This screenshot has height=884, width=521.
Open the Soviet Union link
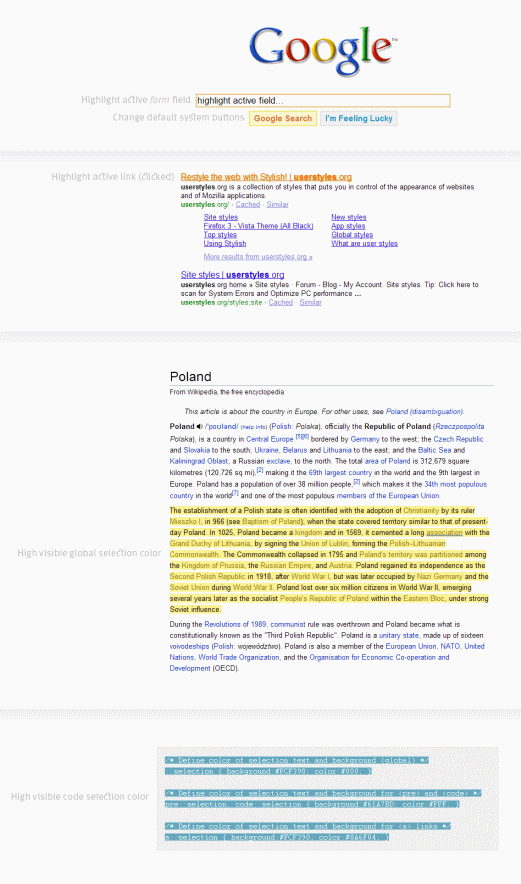tap(189, 587)
